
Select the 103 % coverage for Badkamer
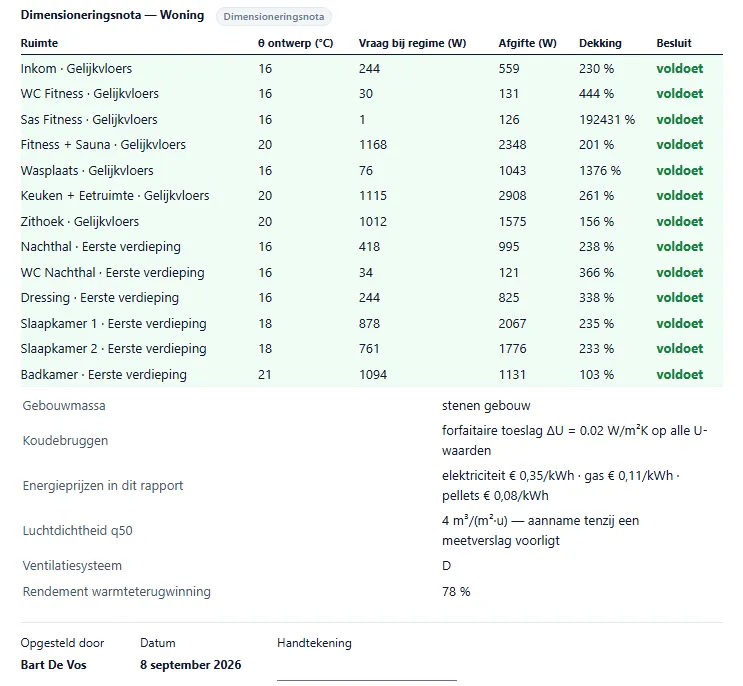point(597,375)
